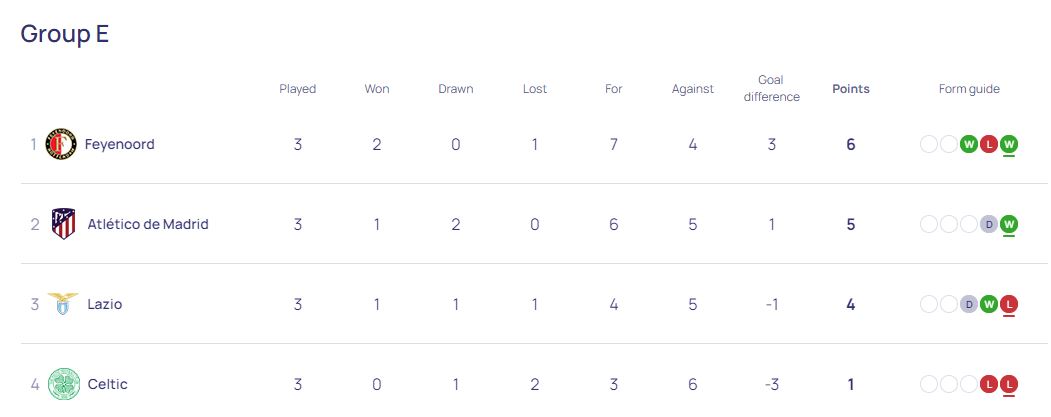Click the Lazio eagle crest
This screenshot has width=1051, height=417.
(63, 304)
